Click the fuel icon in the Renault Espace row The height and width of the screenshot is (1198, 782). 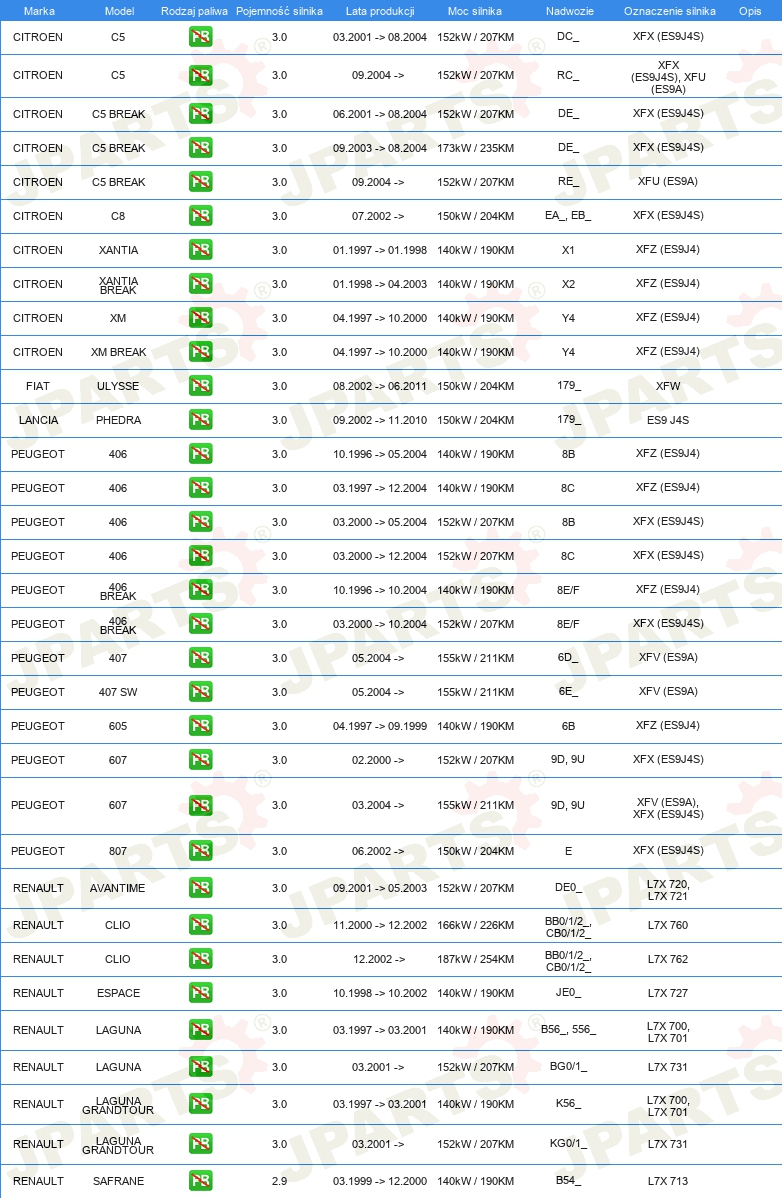pos(201,992)
